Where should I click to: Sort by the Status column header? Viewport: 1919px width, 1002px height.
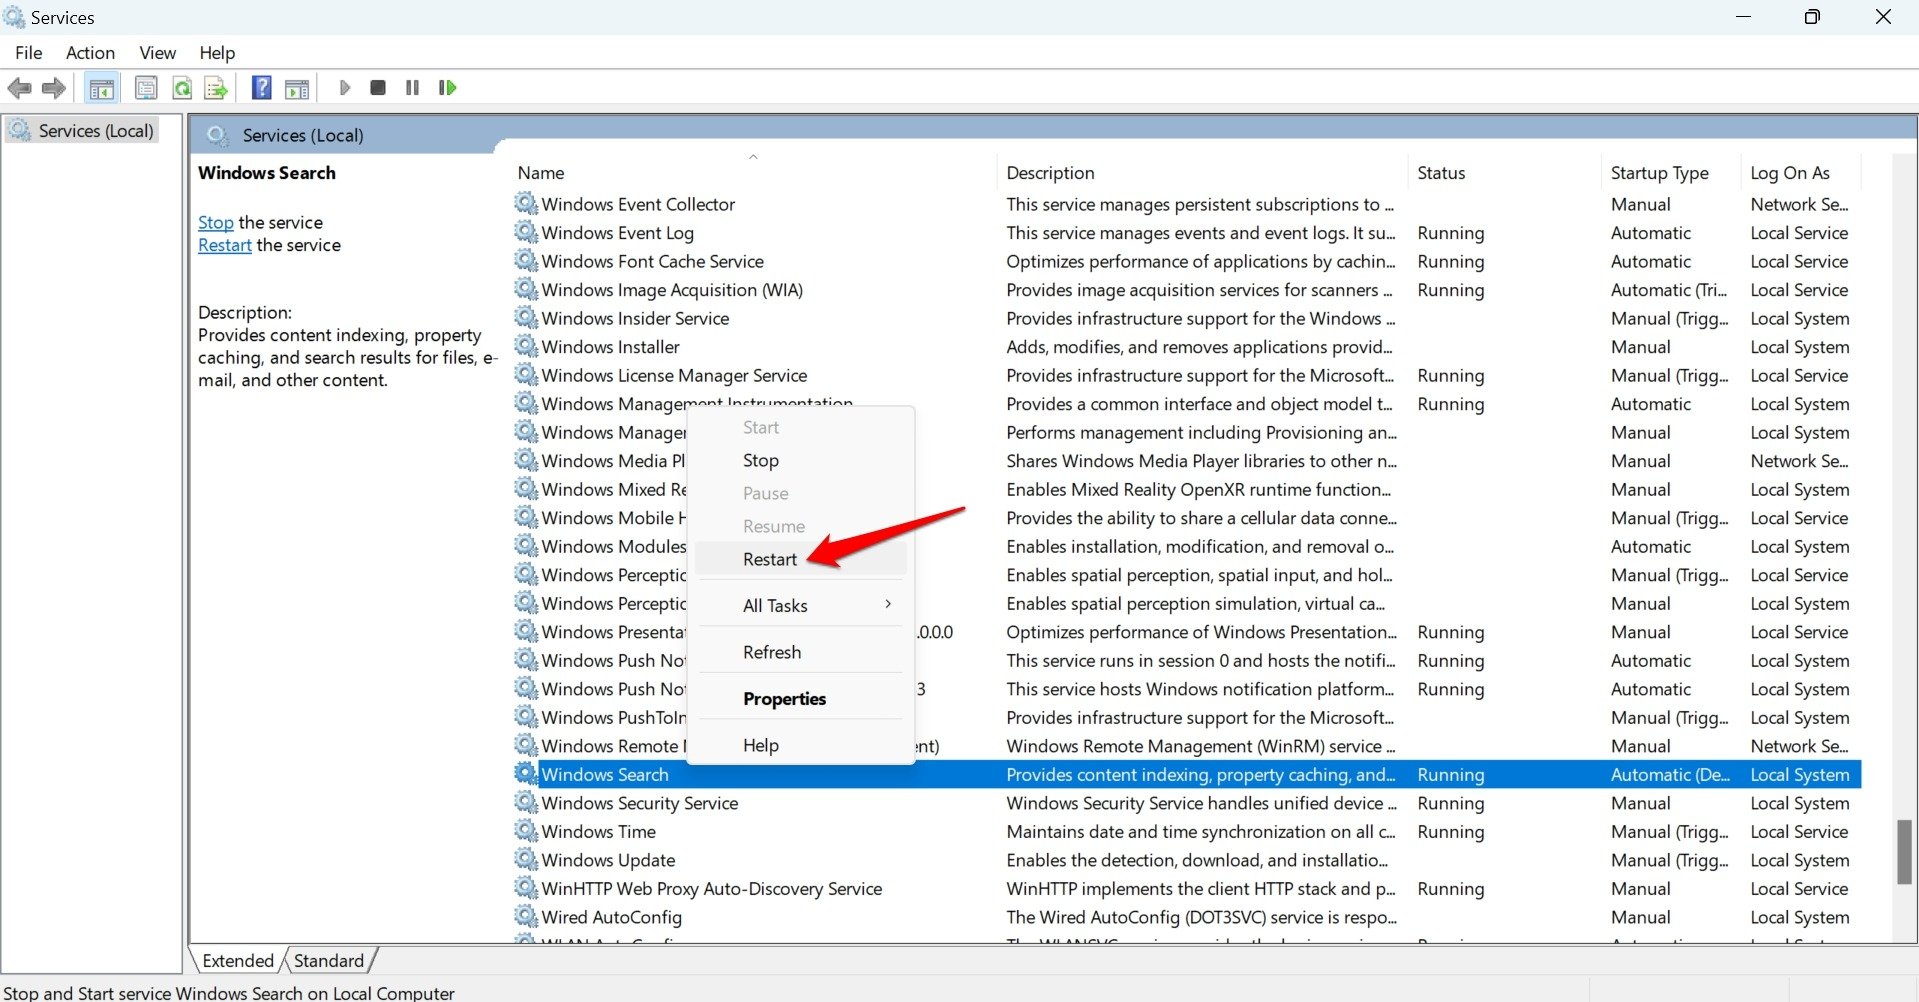pos(1504,172)
